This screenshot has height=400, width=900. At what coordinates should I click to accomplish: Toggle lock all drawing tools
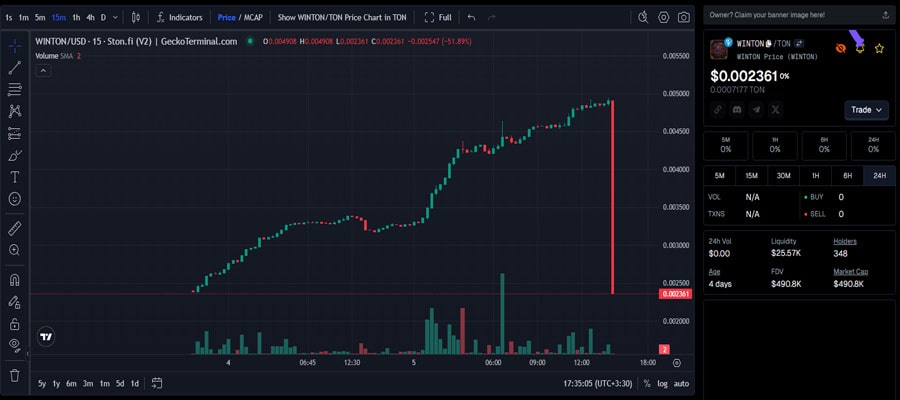pyautogui.click(x=15, y=324)
